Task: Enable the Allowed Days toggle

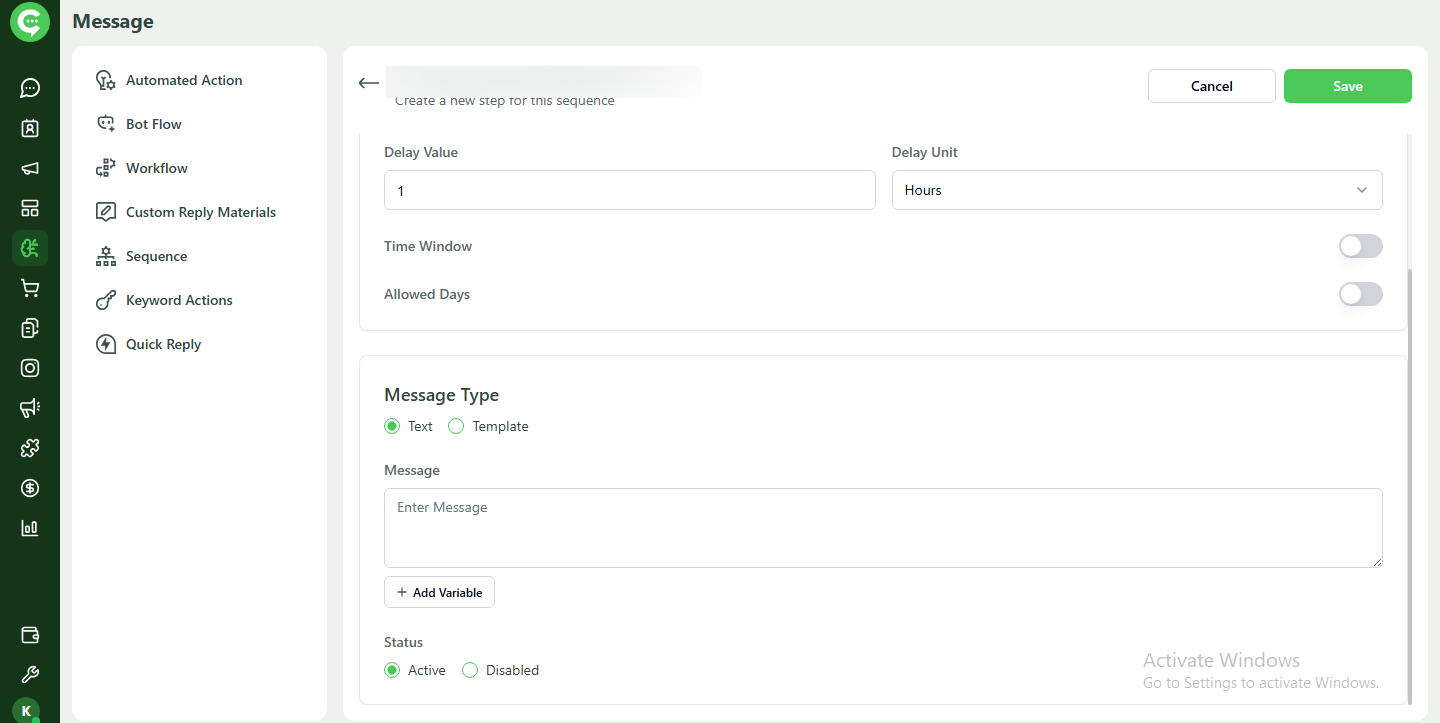Action: tap(1360, 294)
